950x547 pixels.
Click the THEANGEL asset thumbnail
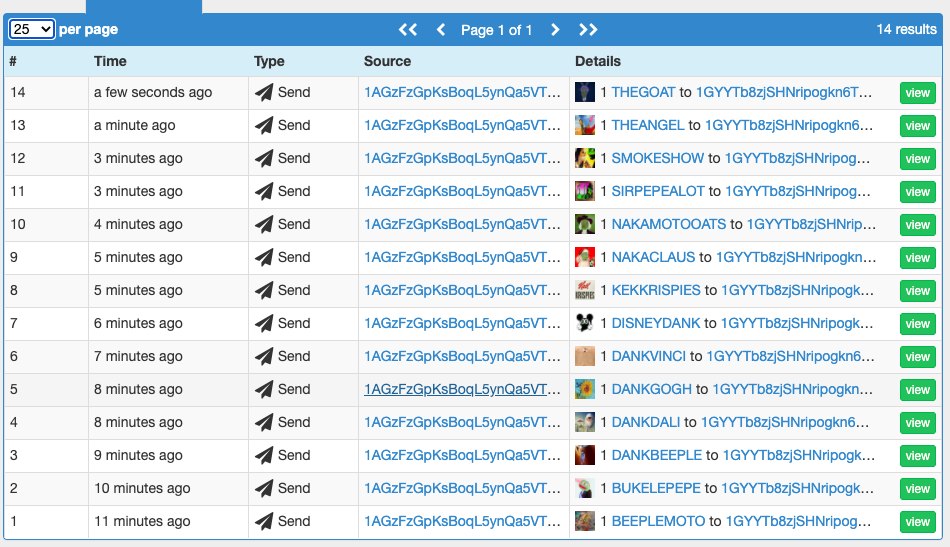[x=585, y=125]
